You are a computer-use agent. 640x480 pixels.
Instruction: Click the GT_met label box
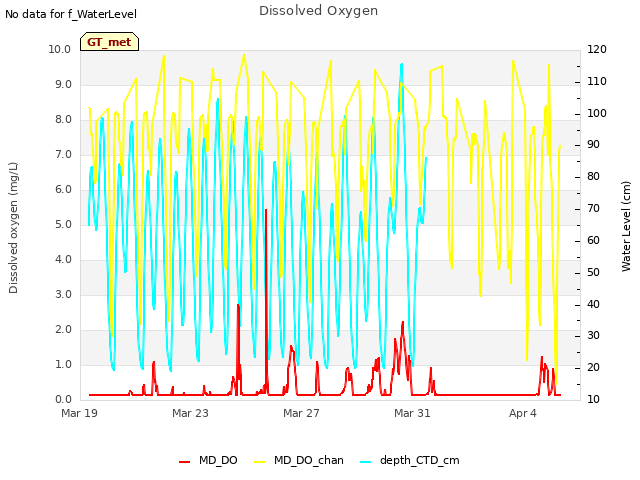[109, 42]
